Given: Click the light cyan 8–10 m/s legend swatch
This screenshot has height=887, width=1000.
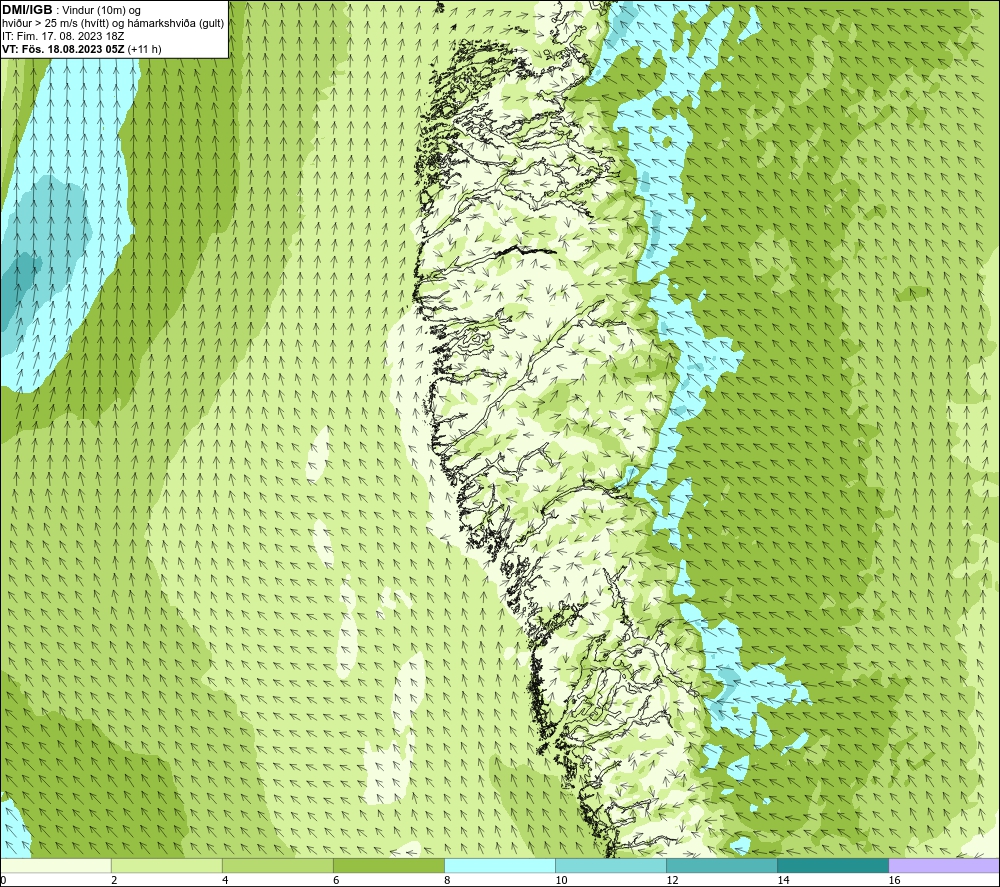Looking at the screenshot, I should coord(500,865).
